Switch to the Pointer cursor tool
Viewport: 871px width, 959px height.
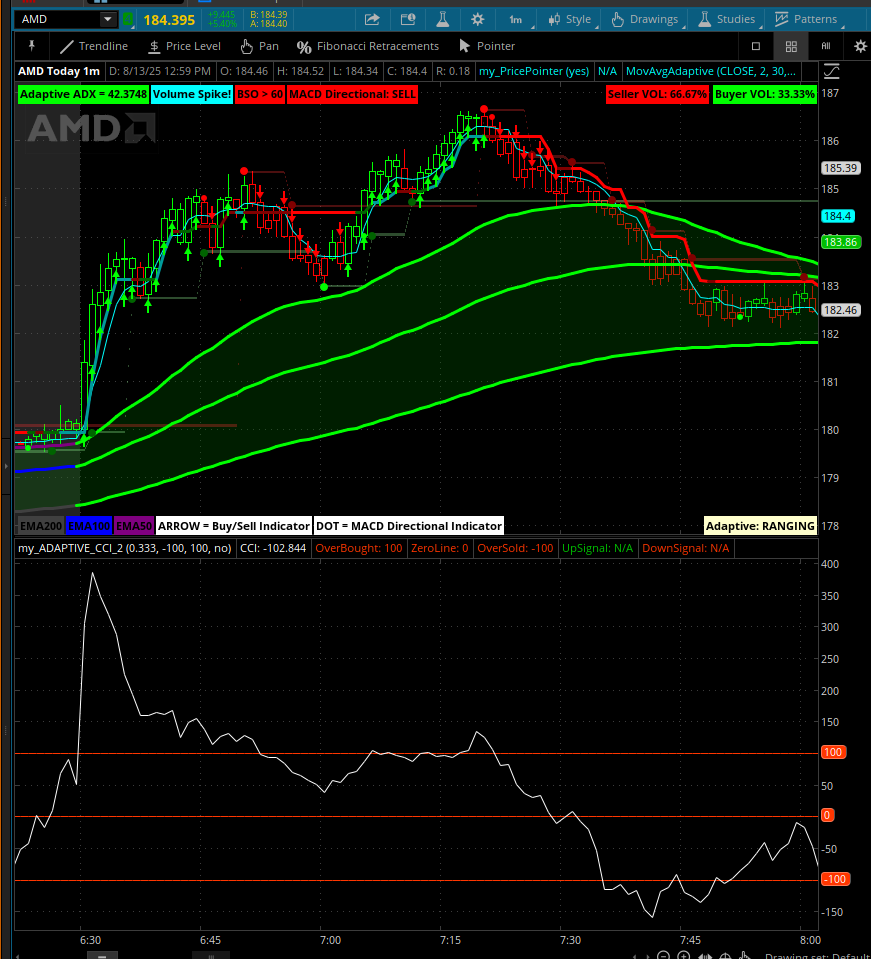pyautogui.click(x=486, y=46)
